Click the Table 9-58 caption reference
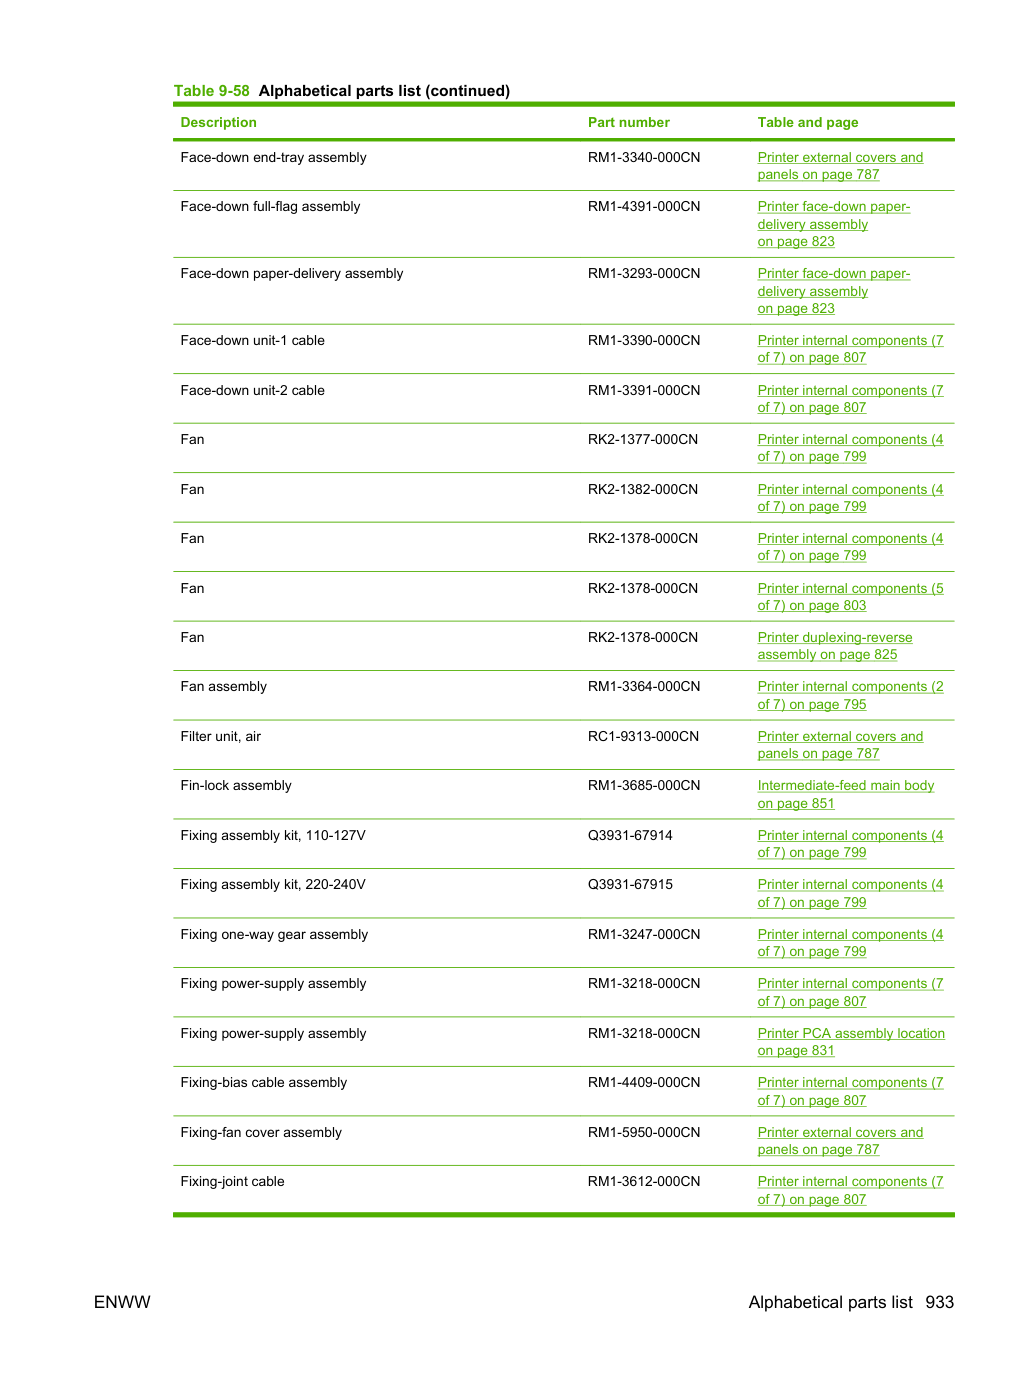The width and height of the screenshot is (1033, 1375). pyautogui.click(x=211, y=91)
